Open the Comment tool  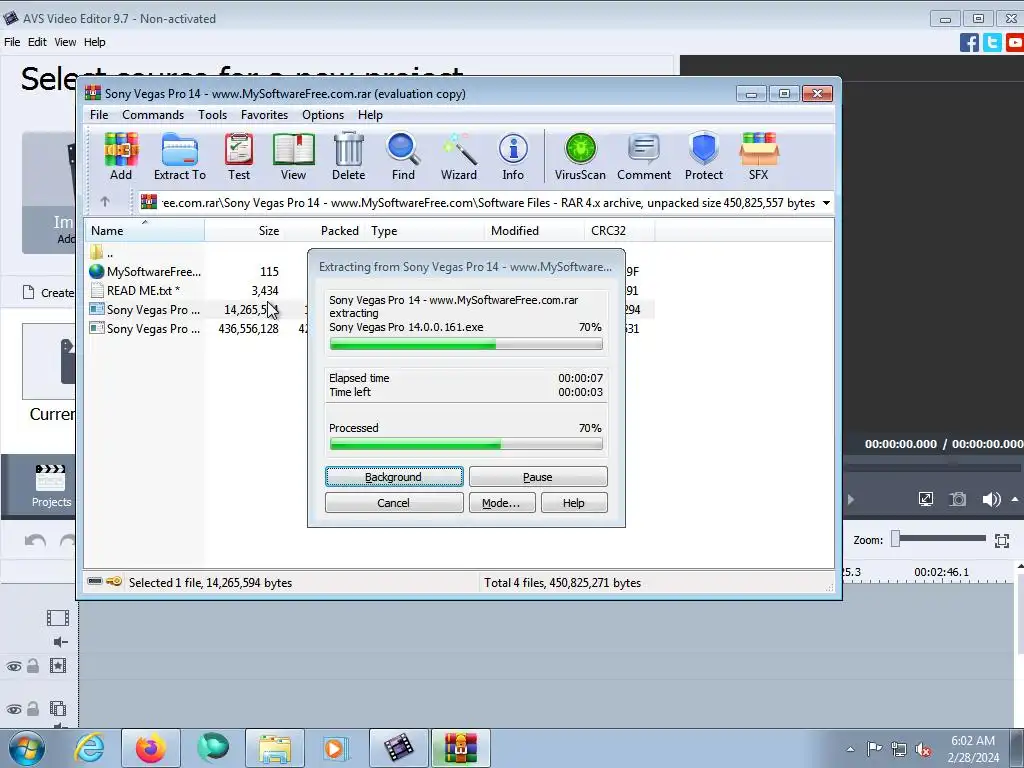pyautogui.click(x=644, y=157)
